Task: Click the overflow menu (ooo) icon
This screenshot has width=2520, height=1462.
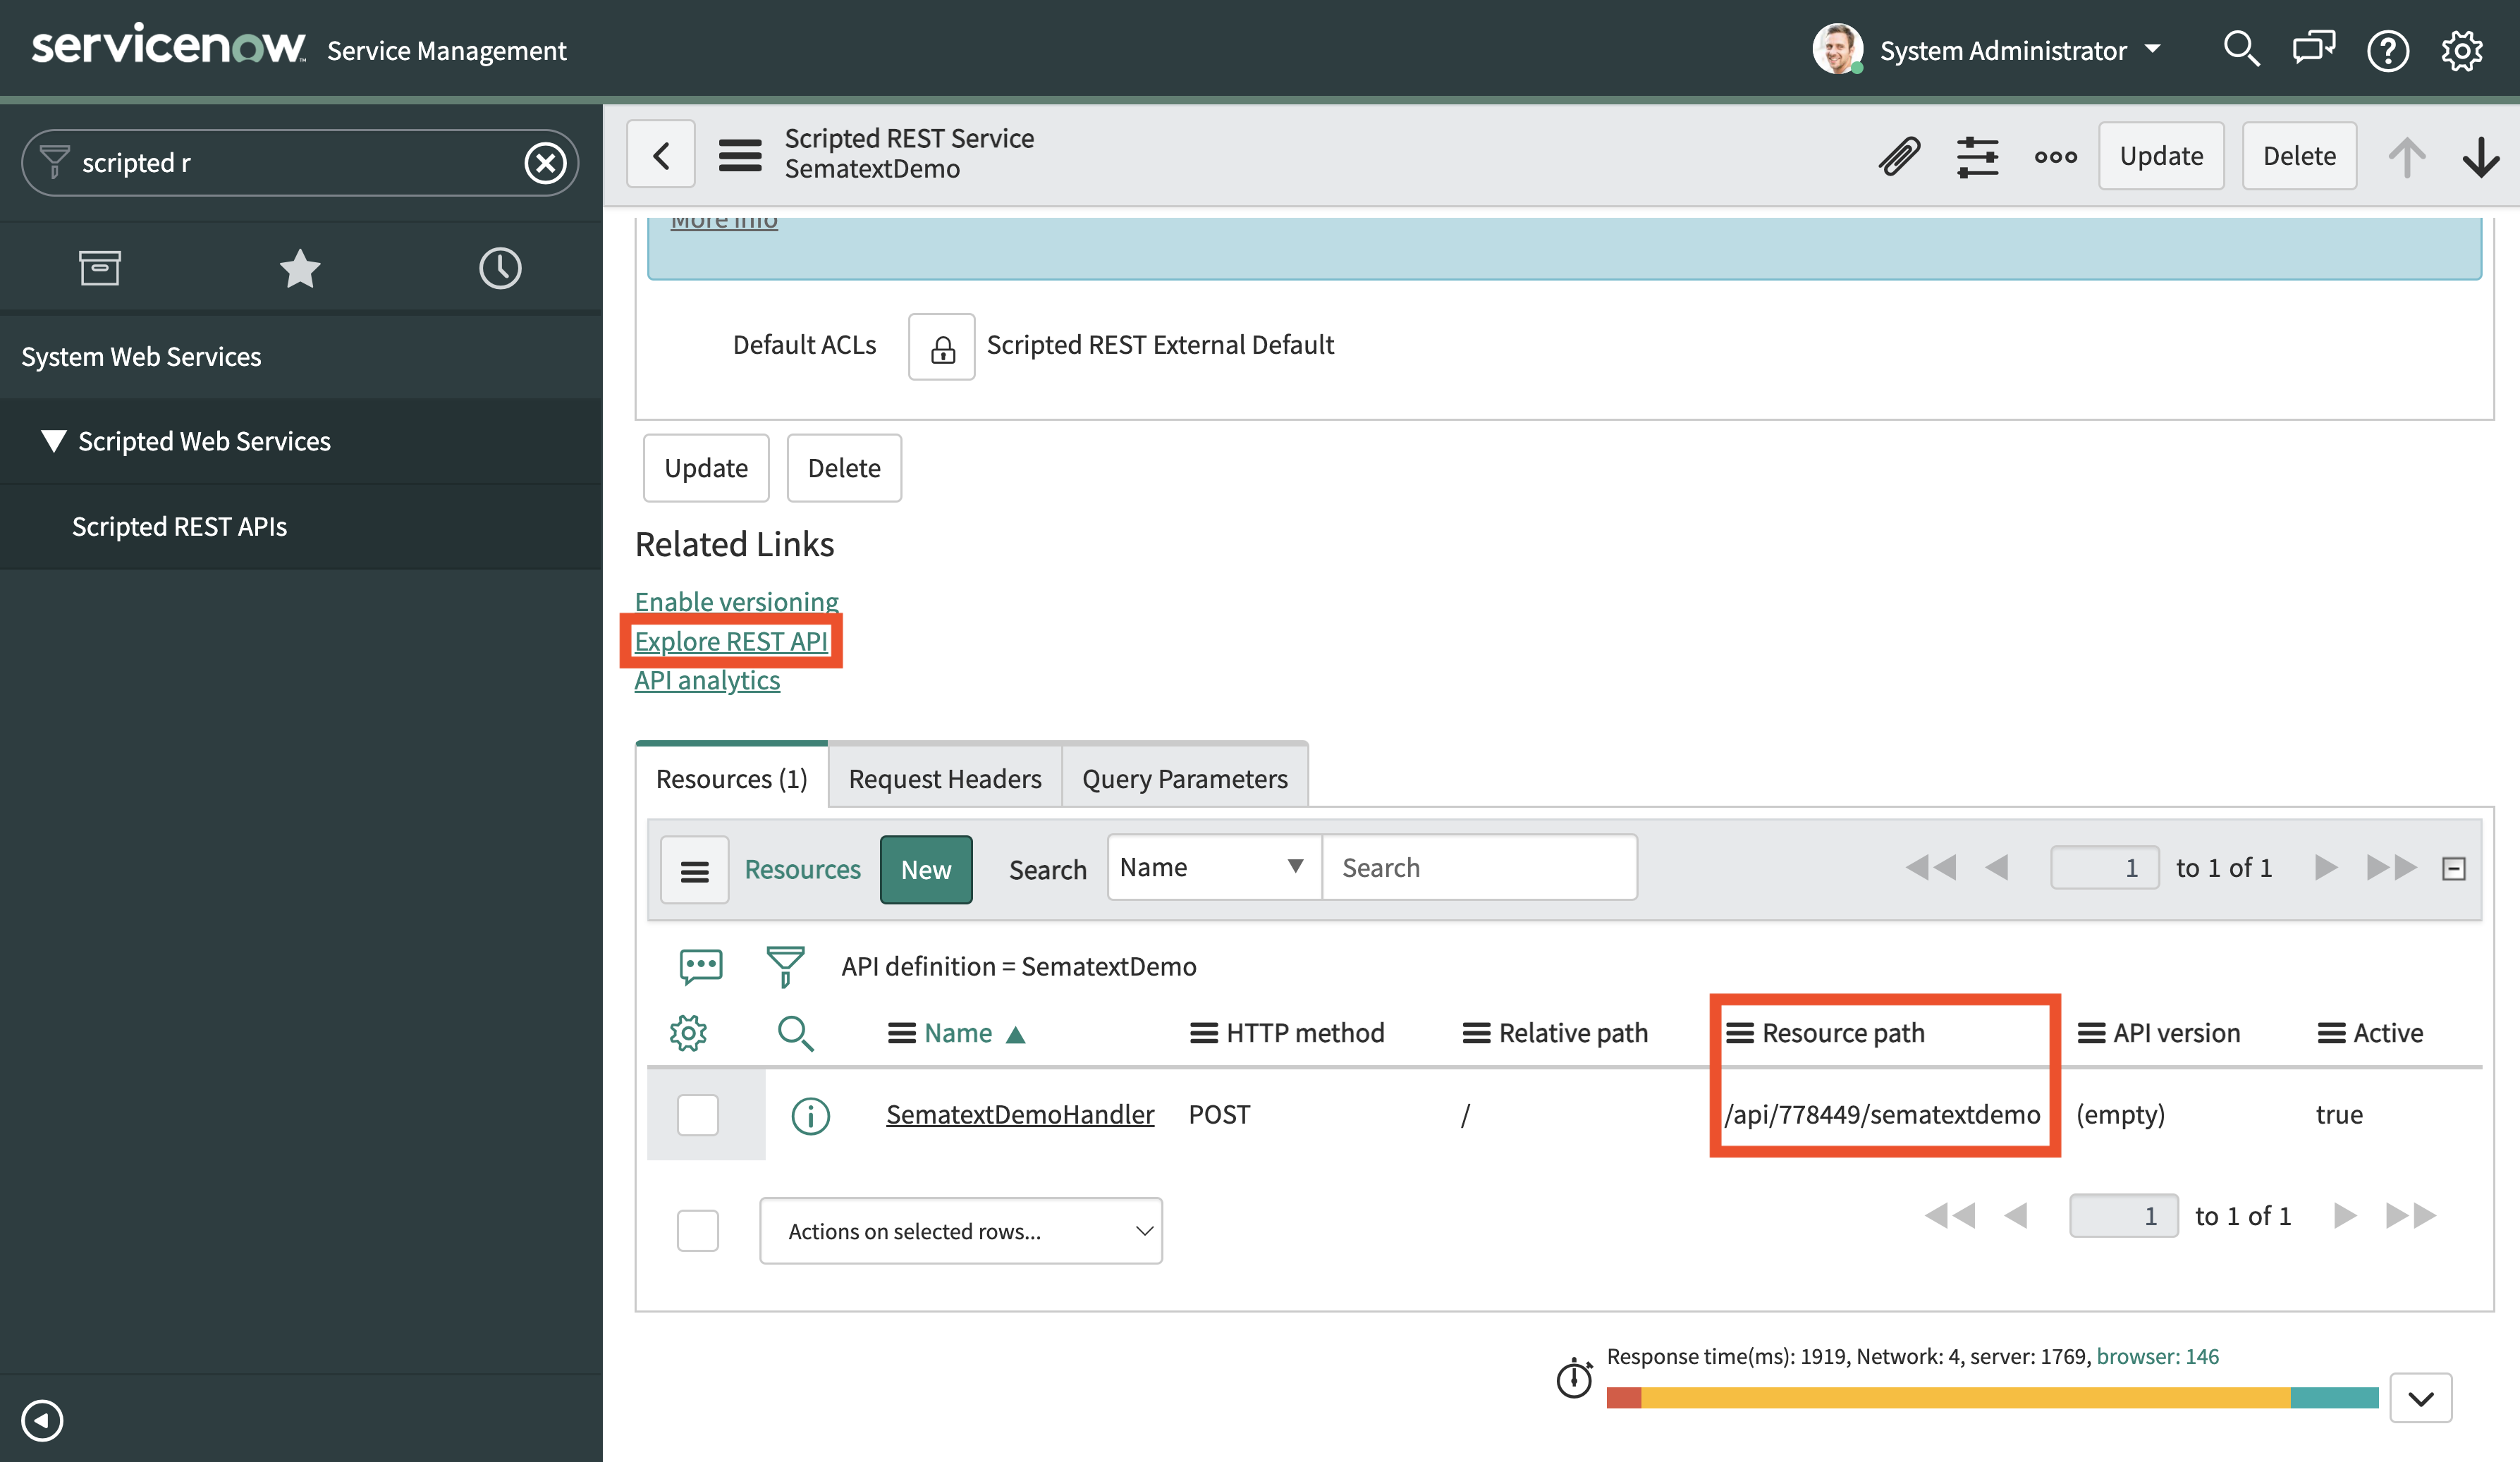Action: click(x=2057, y=156)
